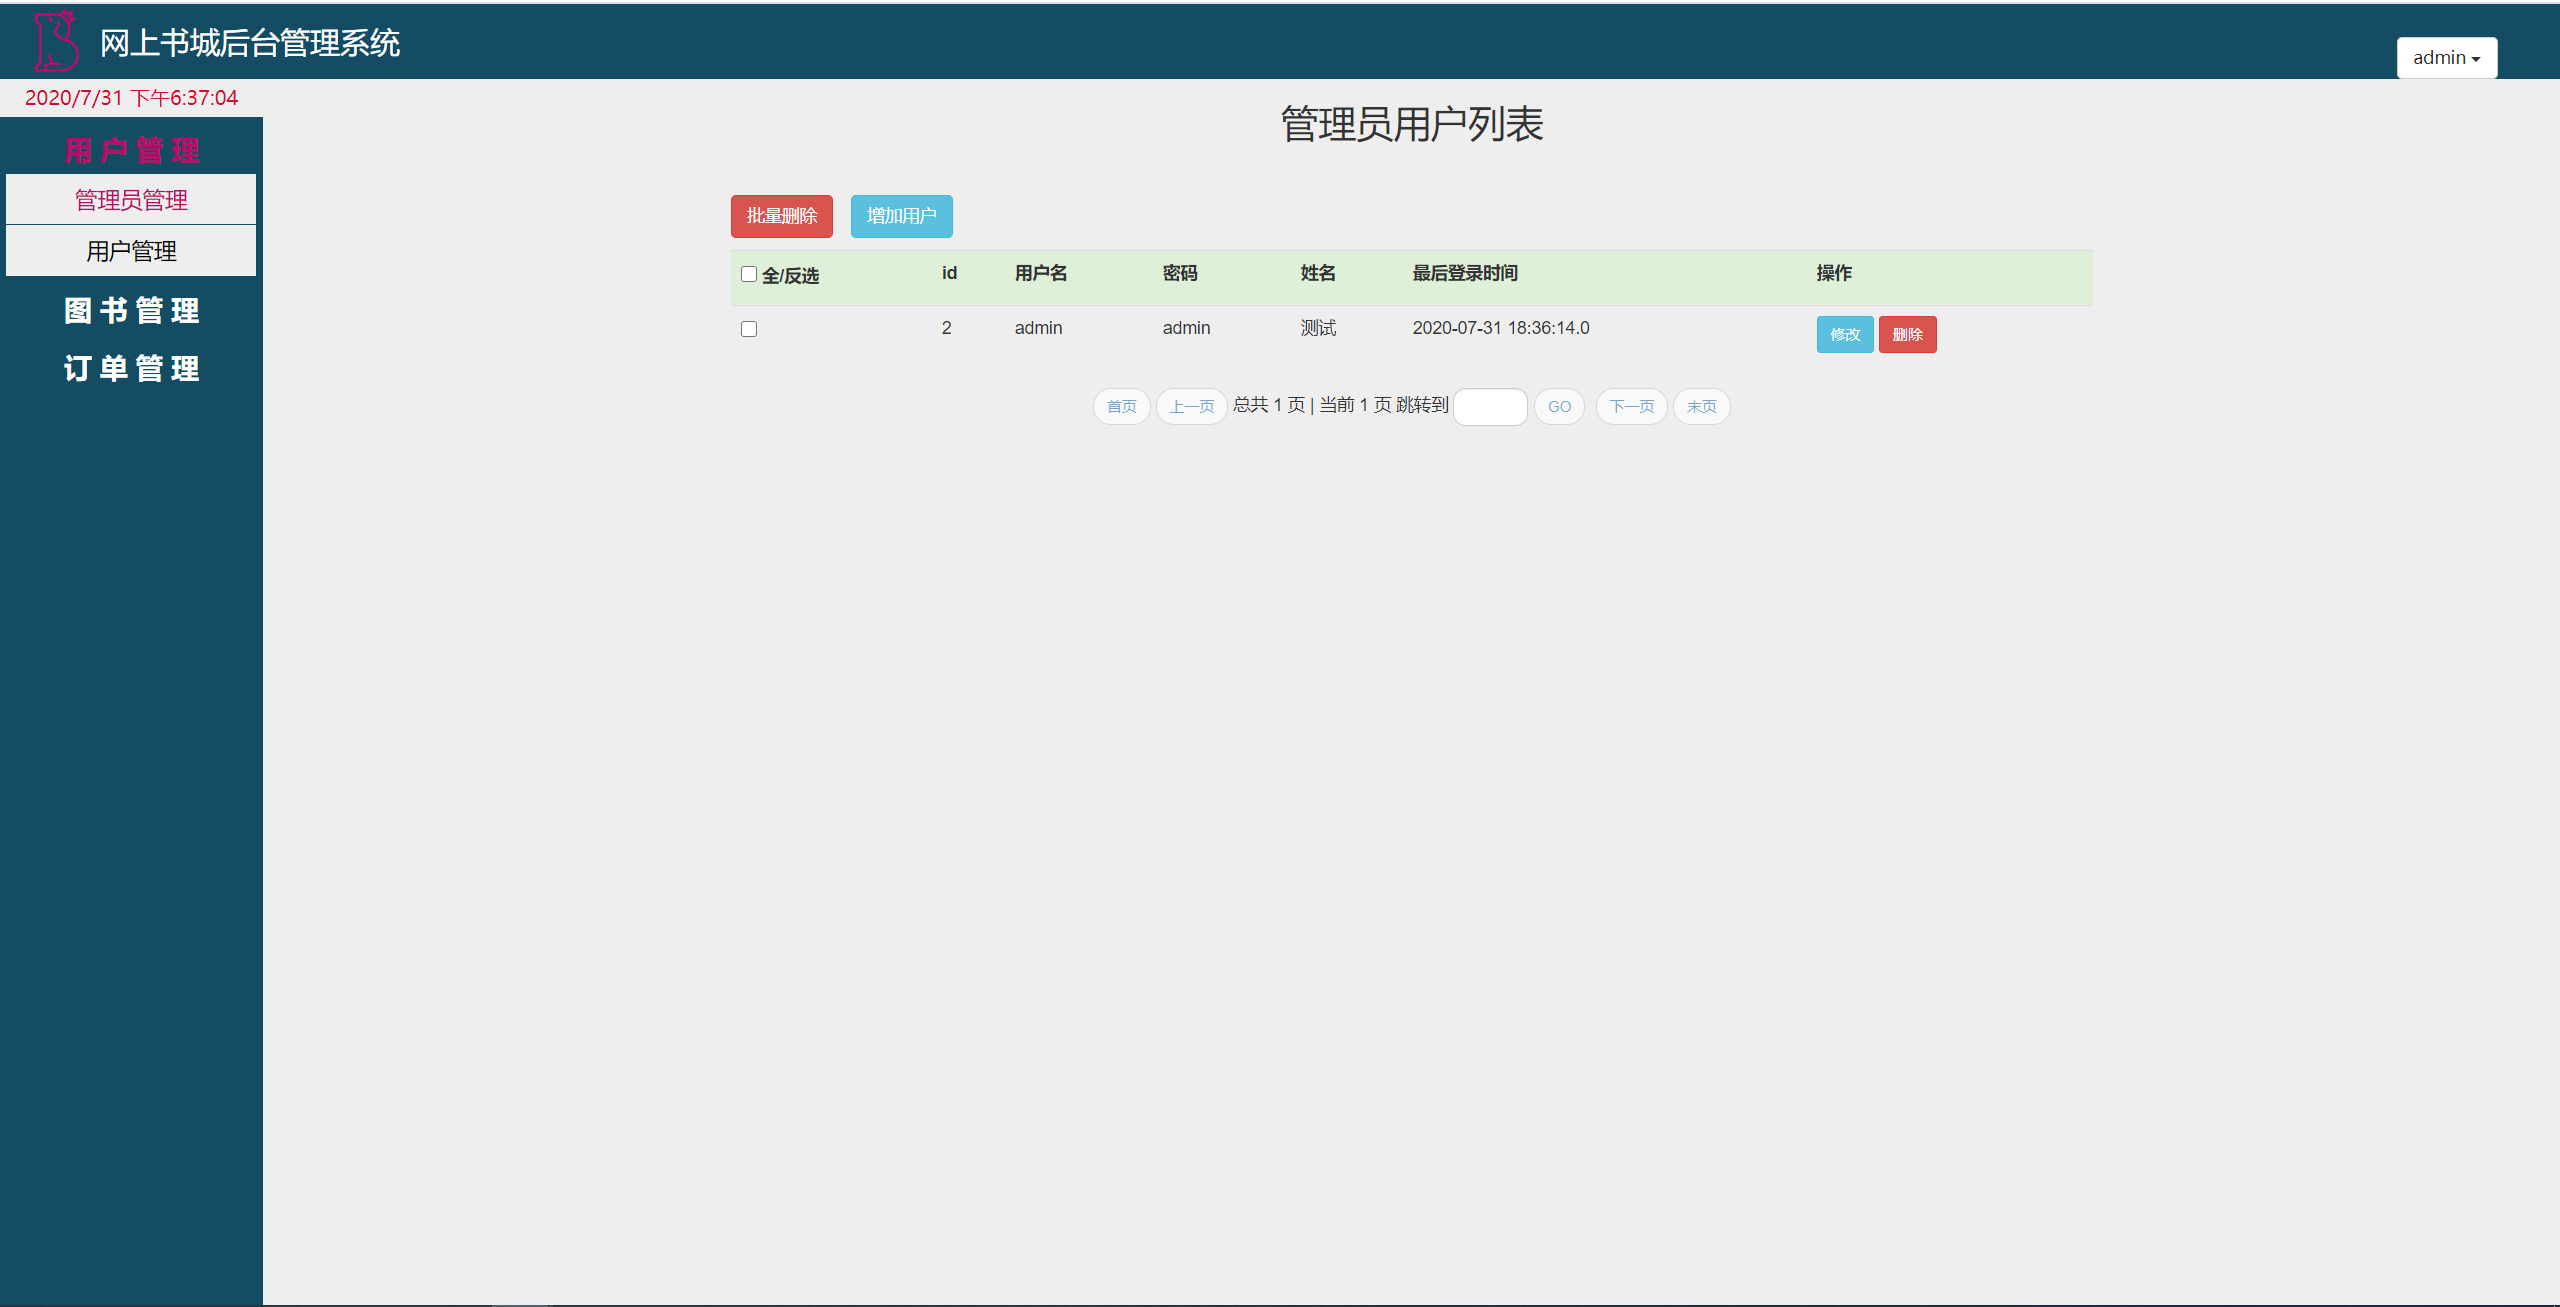Expand the book management sidebar section
Screen dimensions: 2560x1307
[131, 311]
